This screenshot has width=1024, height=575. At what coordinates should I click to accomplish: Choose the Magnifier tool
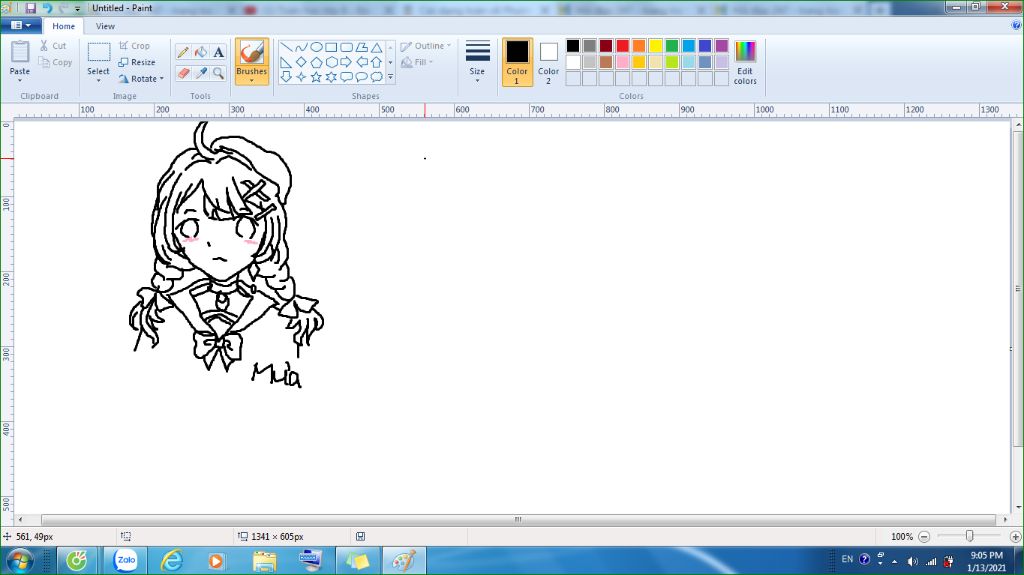[x=219, y=73]
